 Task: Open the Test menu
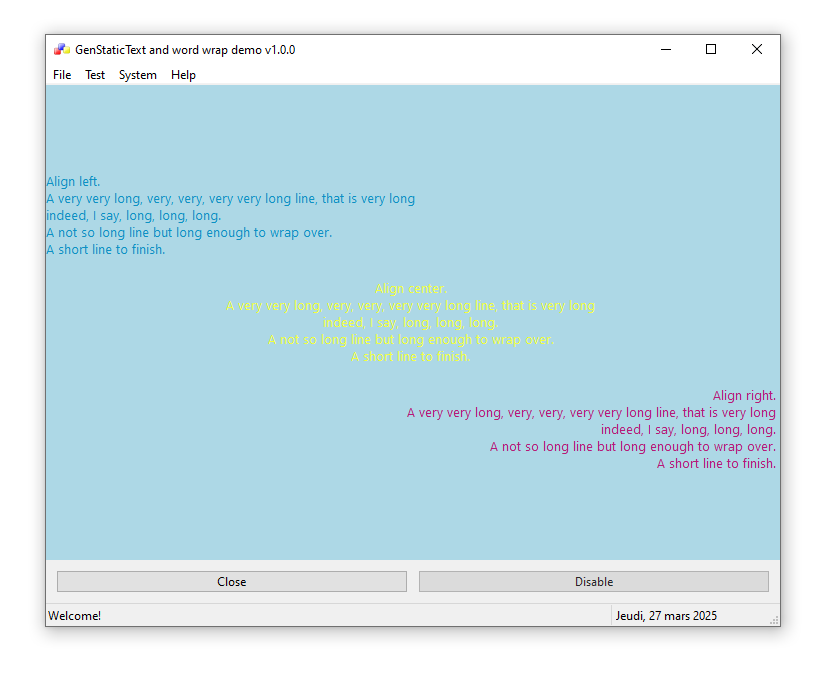click(x=95, y=75)
